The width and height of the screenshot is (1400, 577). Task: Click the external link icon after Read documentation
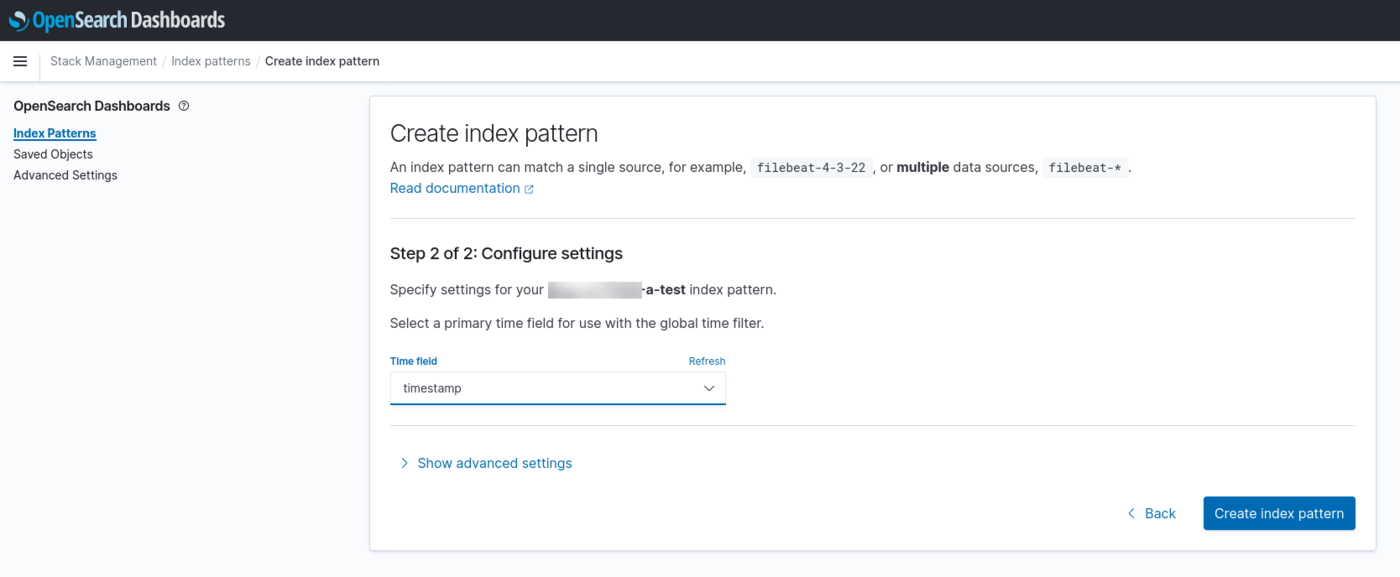[x=529, y=189]
